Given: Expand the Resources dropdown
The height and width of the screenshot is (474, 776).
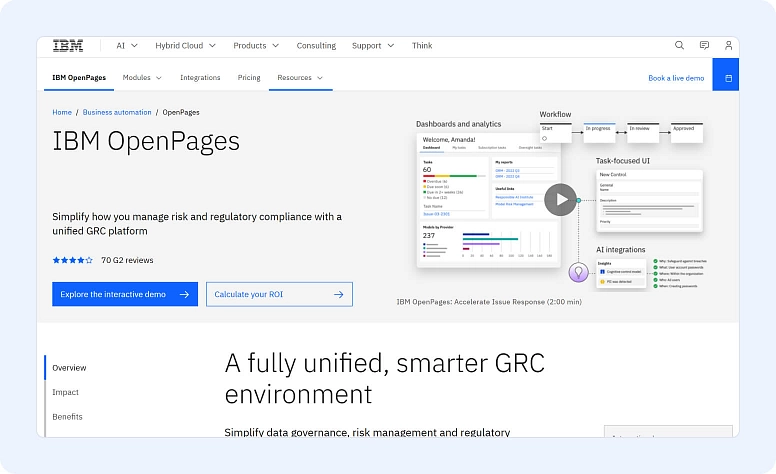Looking at the screenshot, I should click(300, 78).
